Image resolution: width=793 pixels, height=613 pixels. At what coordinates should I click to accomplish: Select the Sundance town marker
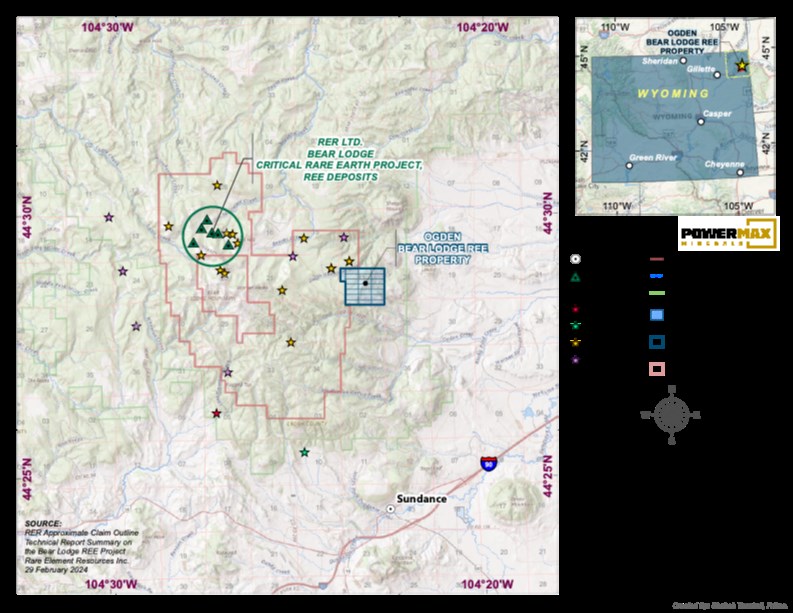(x=391, y=509)
